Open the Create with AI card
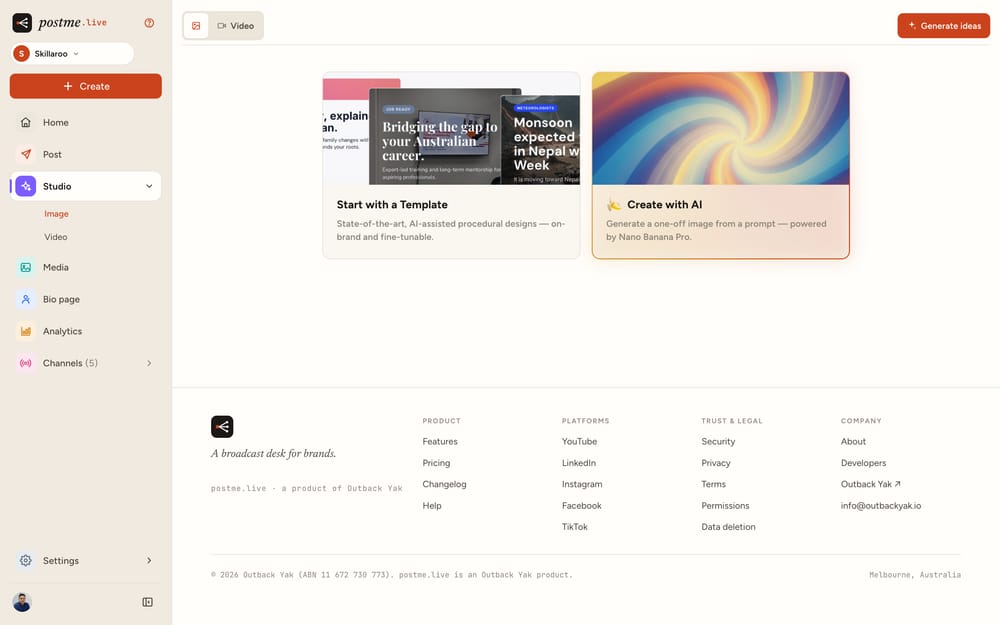 tap(721, 165)
